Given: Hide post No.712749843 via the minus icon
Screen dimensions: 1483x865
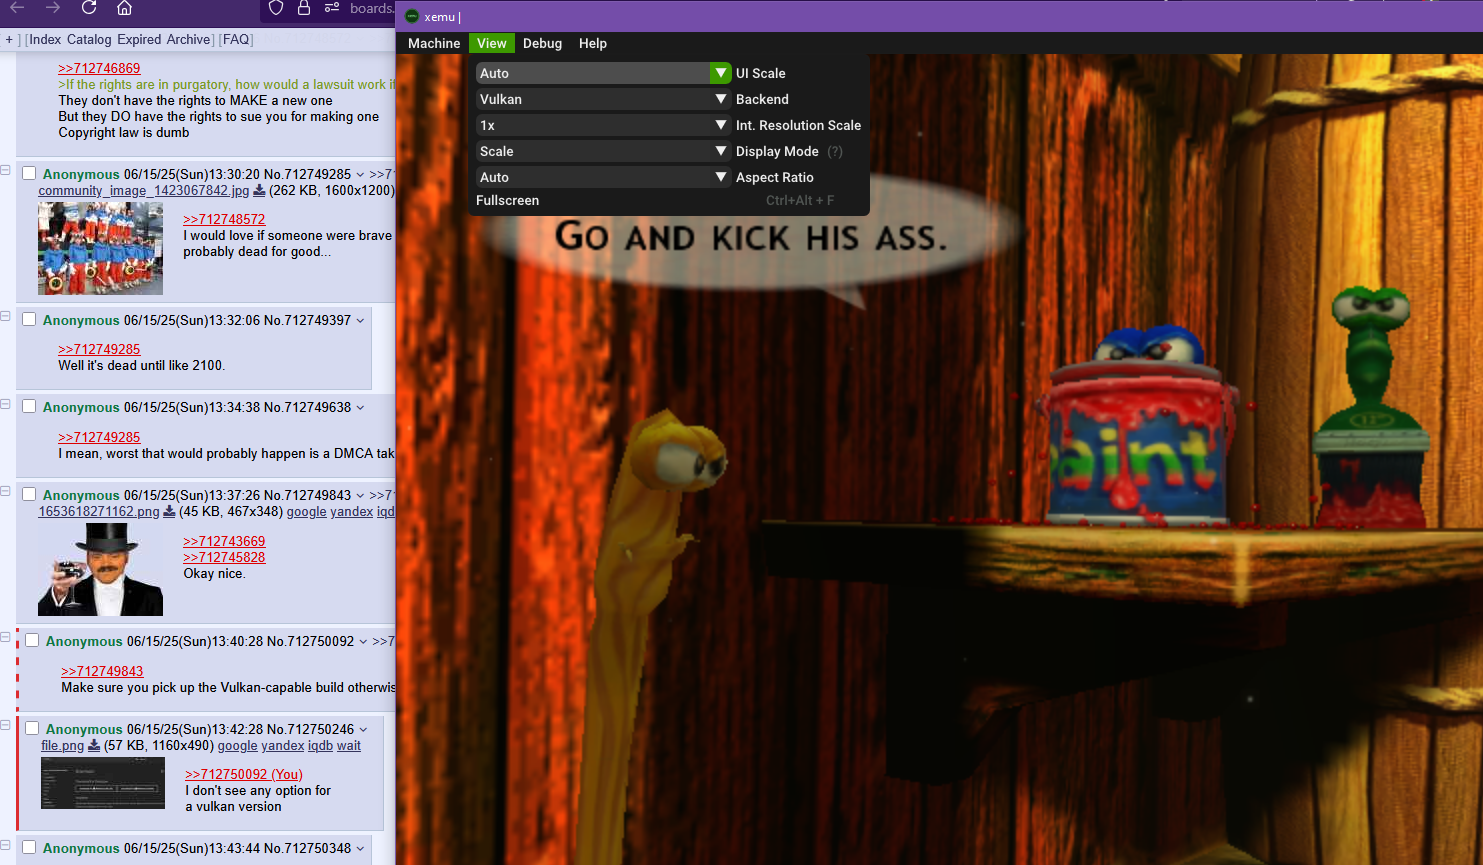Looking at the screenshot, I should (x=5, y=492).
